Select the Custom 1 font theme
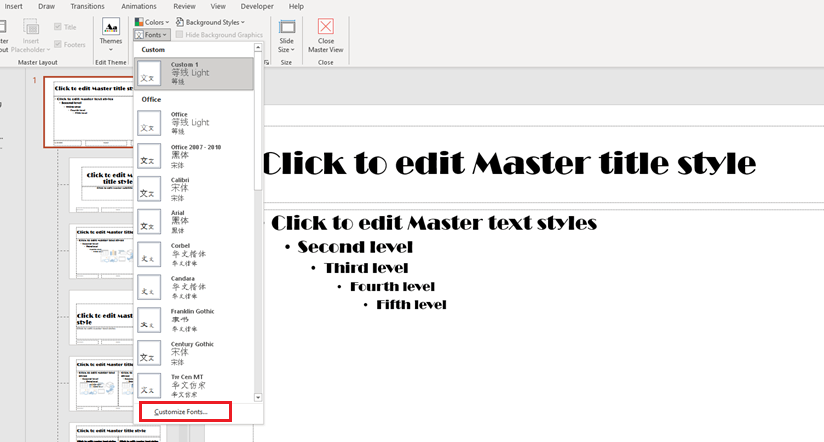The width and height of the screenshot is (824, 442). tap(194, 73)
